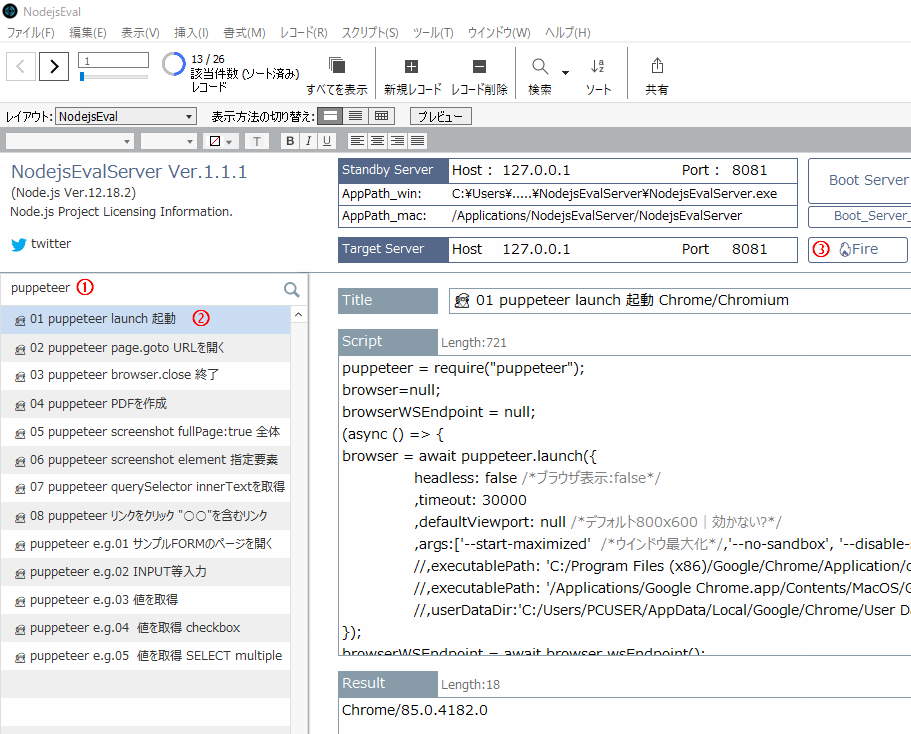Click search magnifier in list panel
The image size is (911, 734).
click(292, 289)
